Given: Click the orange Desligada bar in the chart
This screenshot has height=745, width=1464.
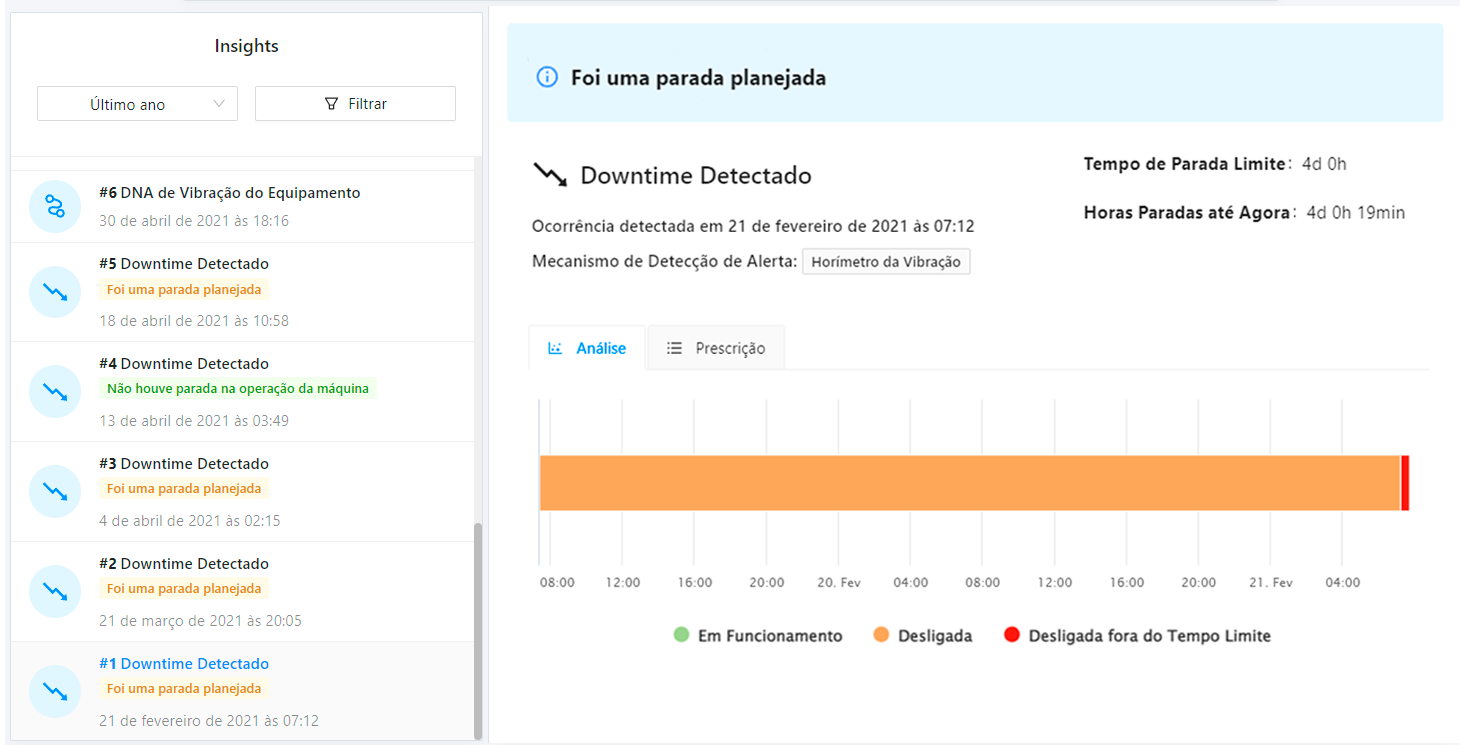Looking at the screenshot, I should point(970,483).
